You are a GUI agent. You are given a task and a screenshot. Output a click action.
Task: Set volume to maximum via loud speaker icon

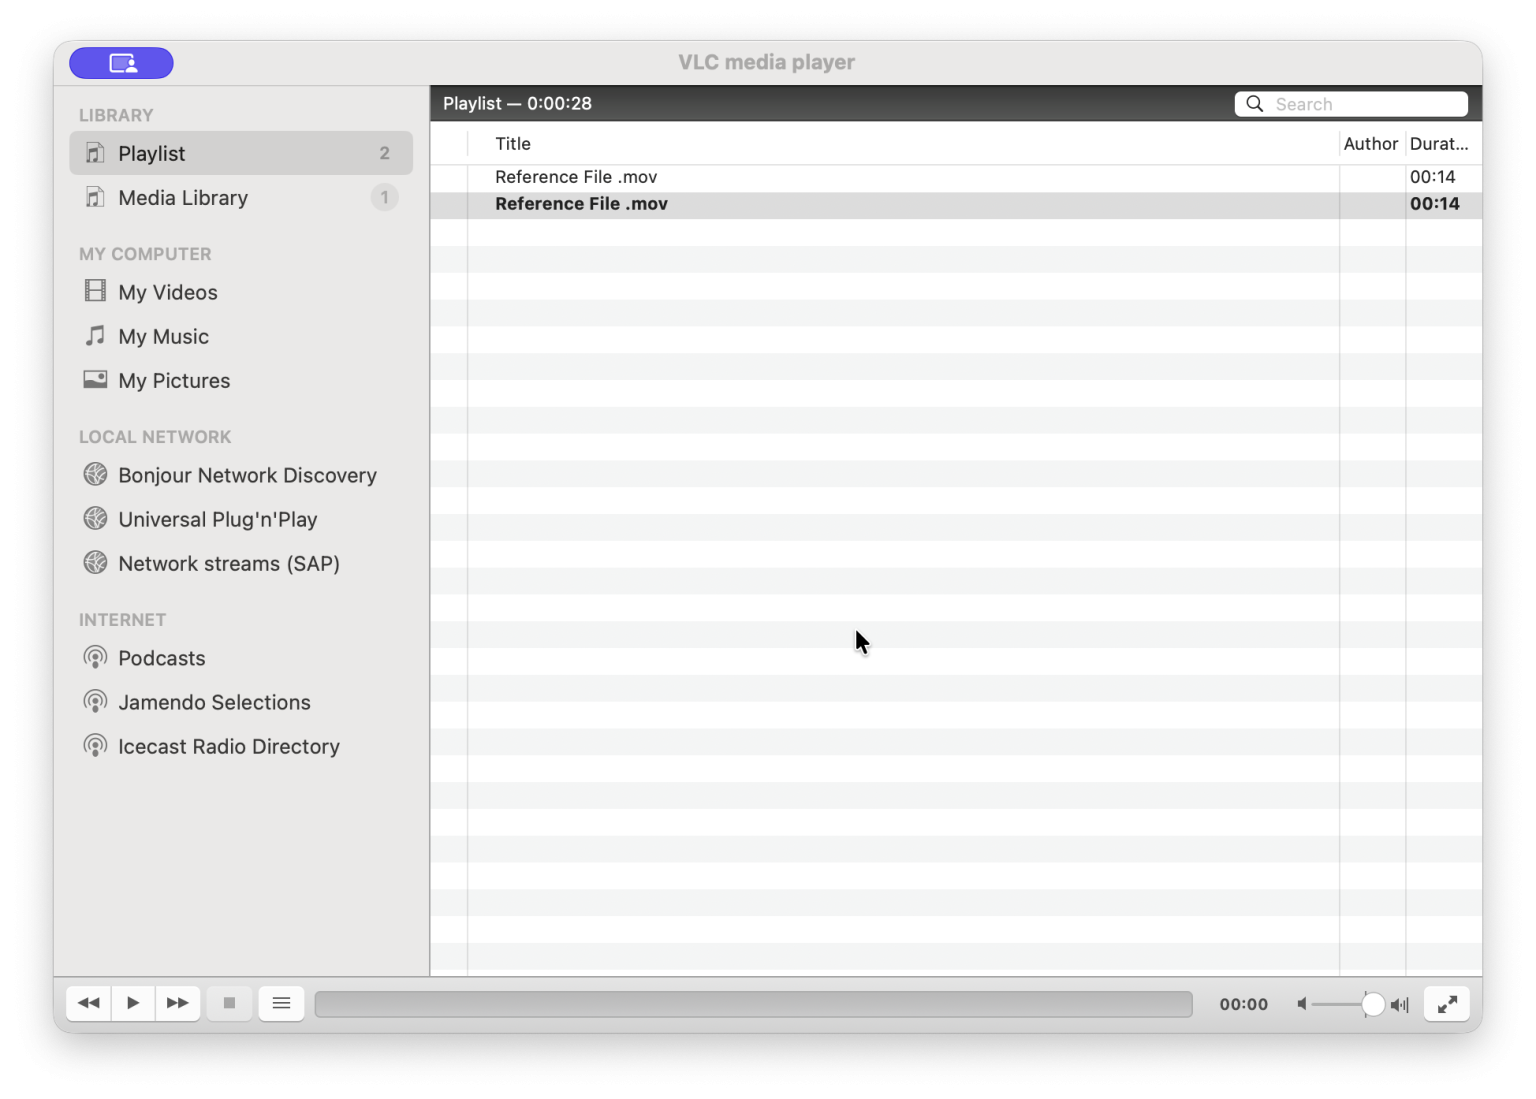pyautogui.click(x=1400, y=1004)
